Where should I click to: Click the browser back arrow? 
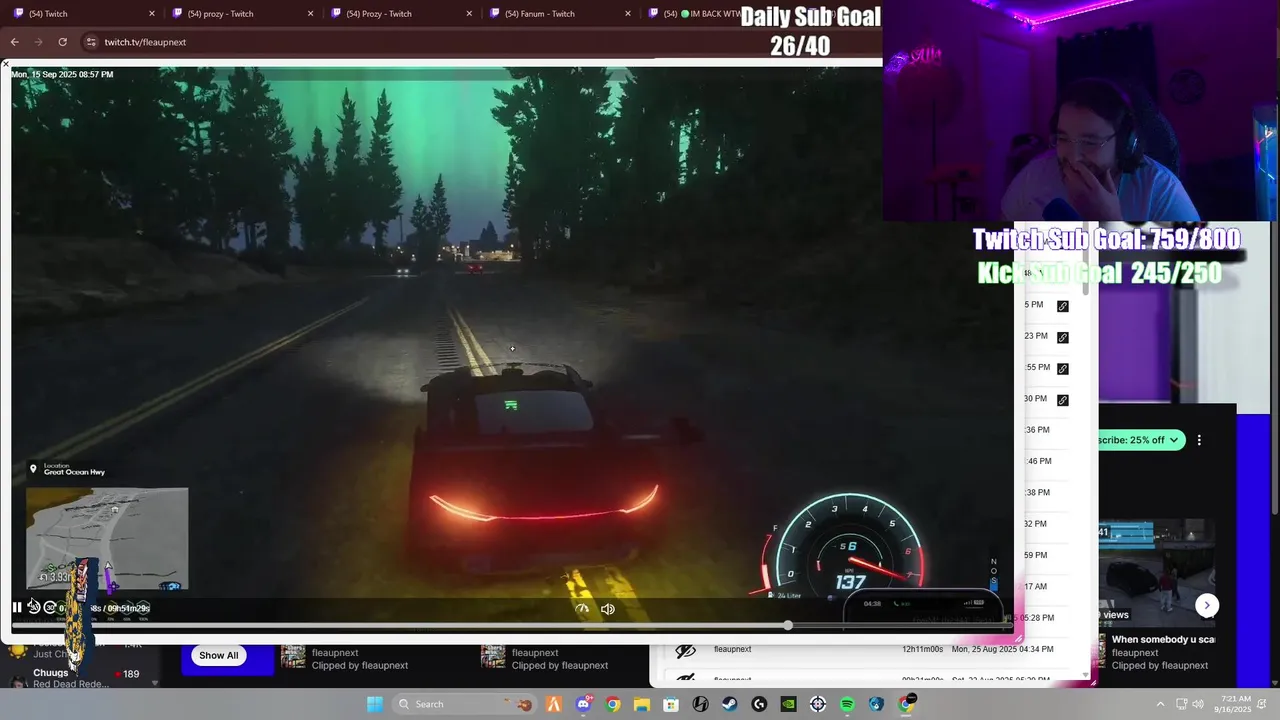(14, 42)
